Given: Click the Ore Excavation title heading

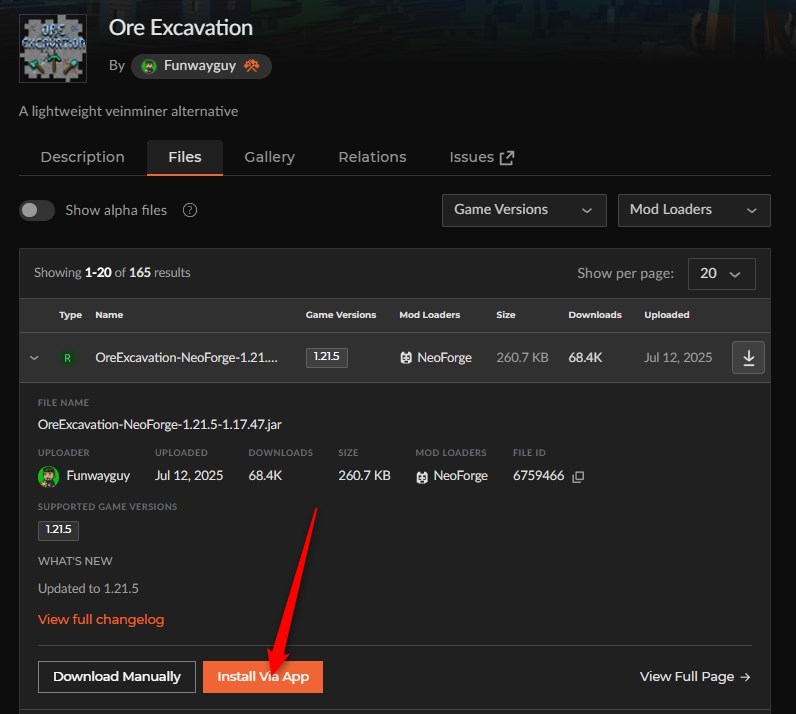Looking at the screenshot, I should point(181,27).
